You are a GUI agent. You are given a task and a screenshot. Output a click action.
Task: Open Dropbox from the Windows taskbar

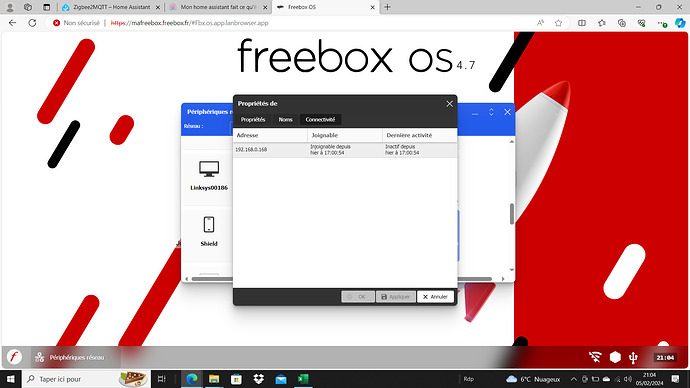pos(258,379)
